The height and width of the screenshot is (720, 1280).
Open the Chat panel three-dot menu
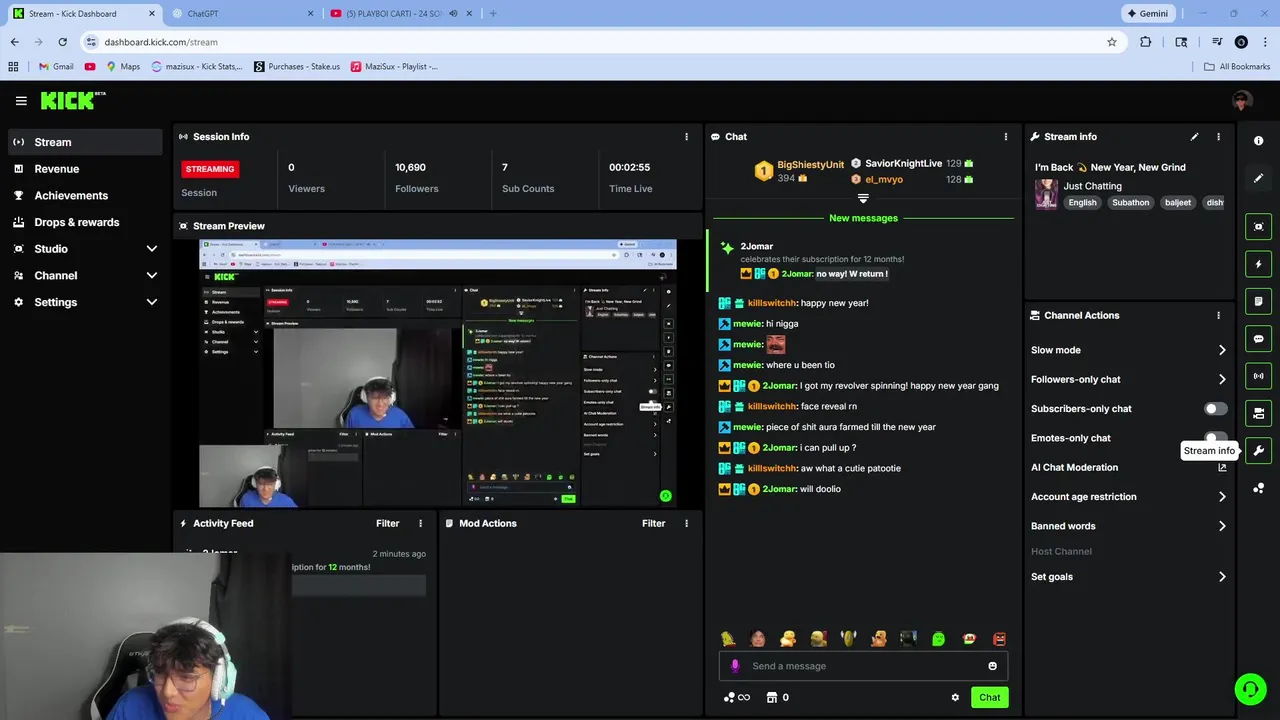coord(1006,137)
